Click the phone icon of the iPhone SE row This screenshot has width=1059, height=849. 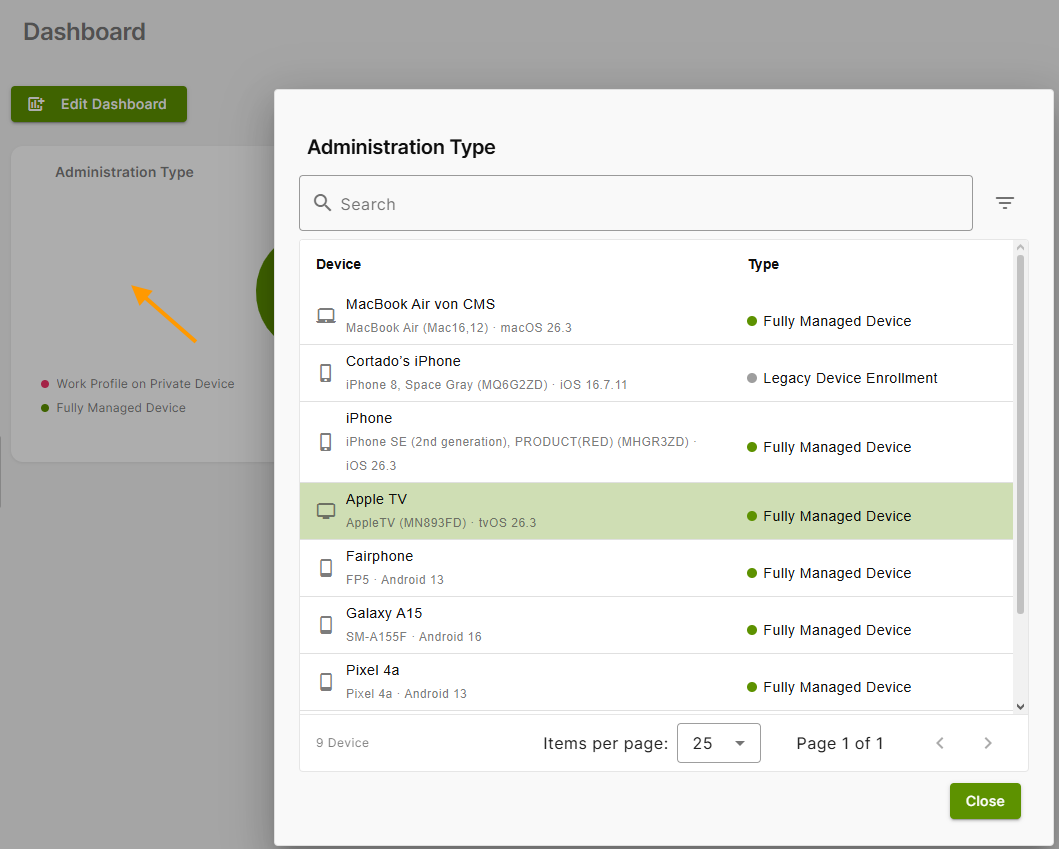click(326, 442)
